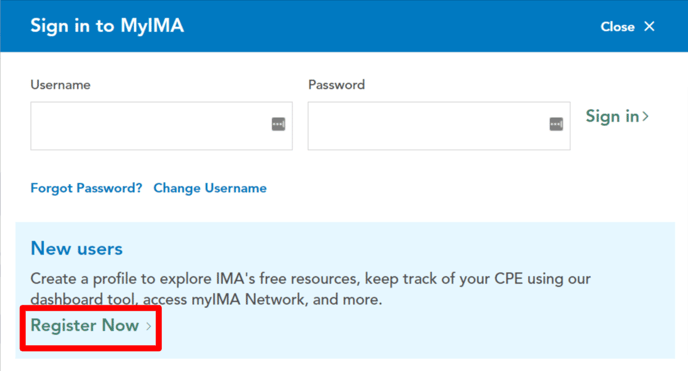Click the chevron arrow after Sign in

(x=645, y=116)
